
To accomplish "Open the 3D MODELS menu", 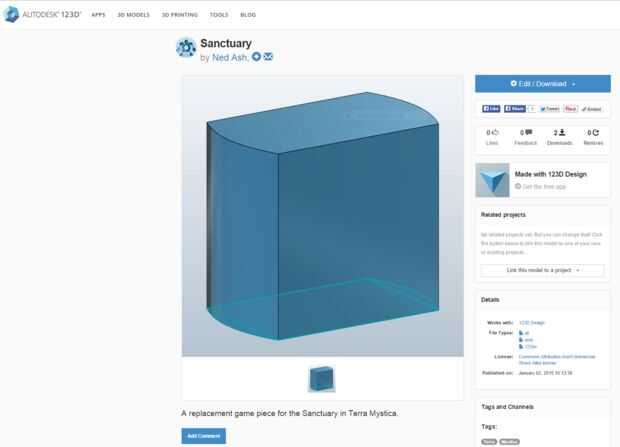I will 133,15.
